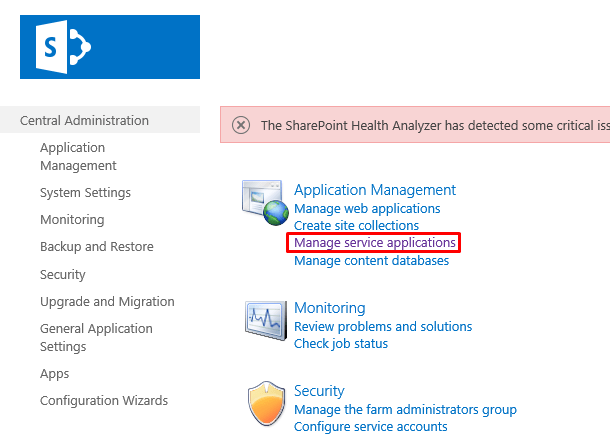This screenshot has height=443, width=610.
Task: Open Monitoring from the left navigation
Action: (x=72, y=219)
